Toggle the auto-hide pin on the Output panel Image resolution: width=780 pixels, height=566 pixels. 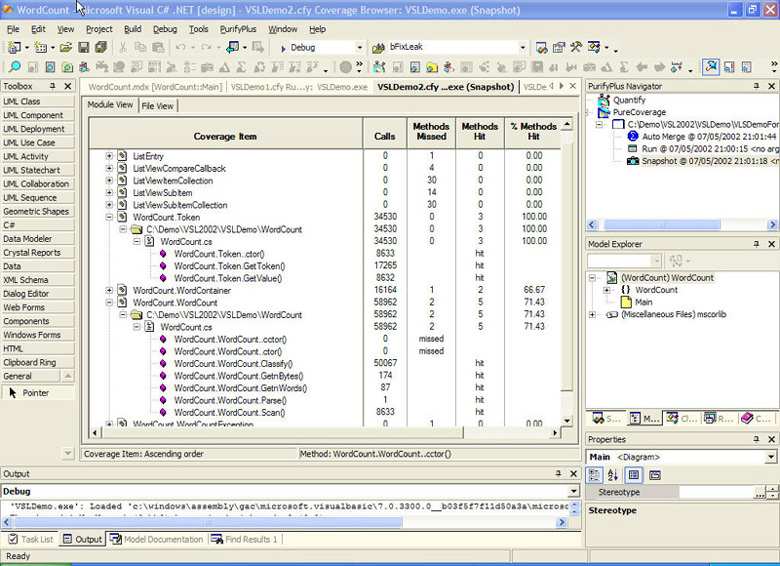tap(558, 473)
